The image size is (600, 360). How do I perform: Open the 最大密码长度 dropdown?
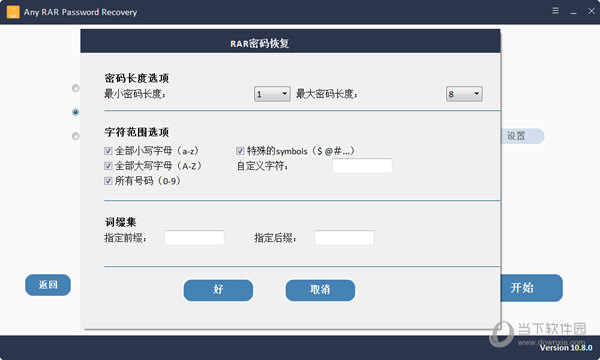[464, 94]
